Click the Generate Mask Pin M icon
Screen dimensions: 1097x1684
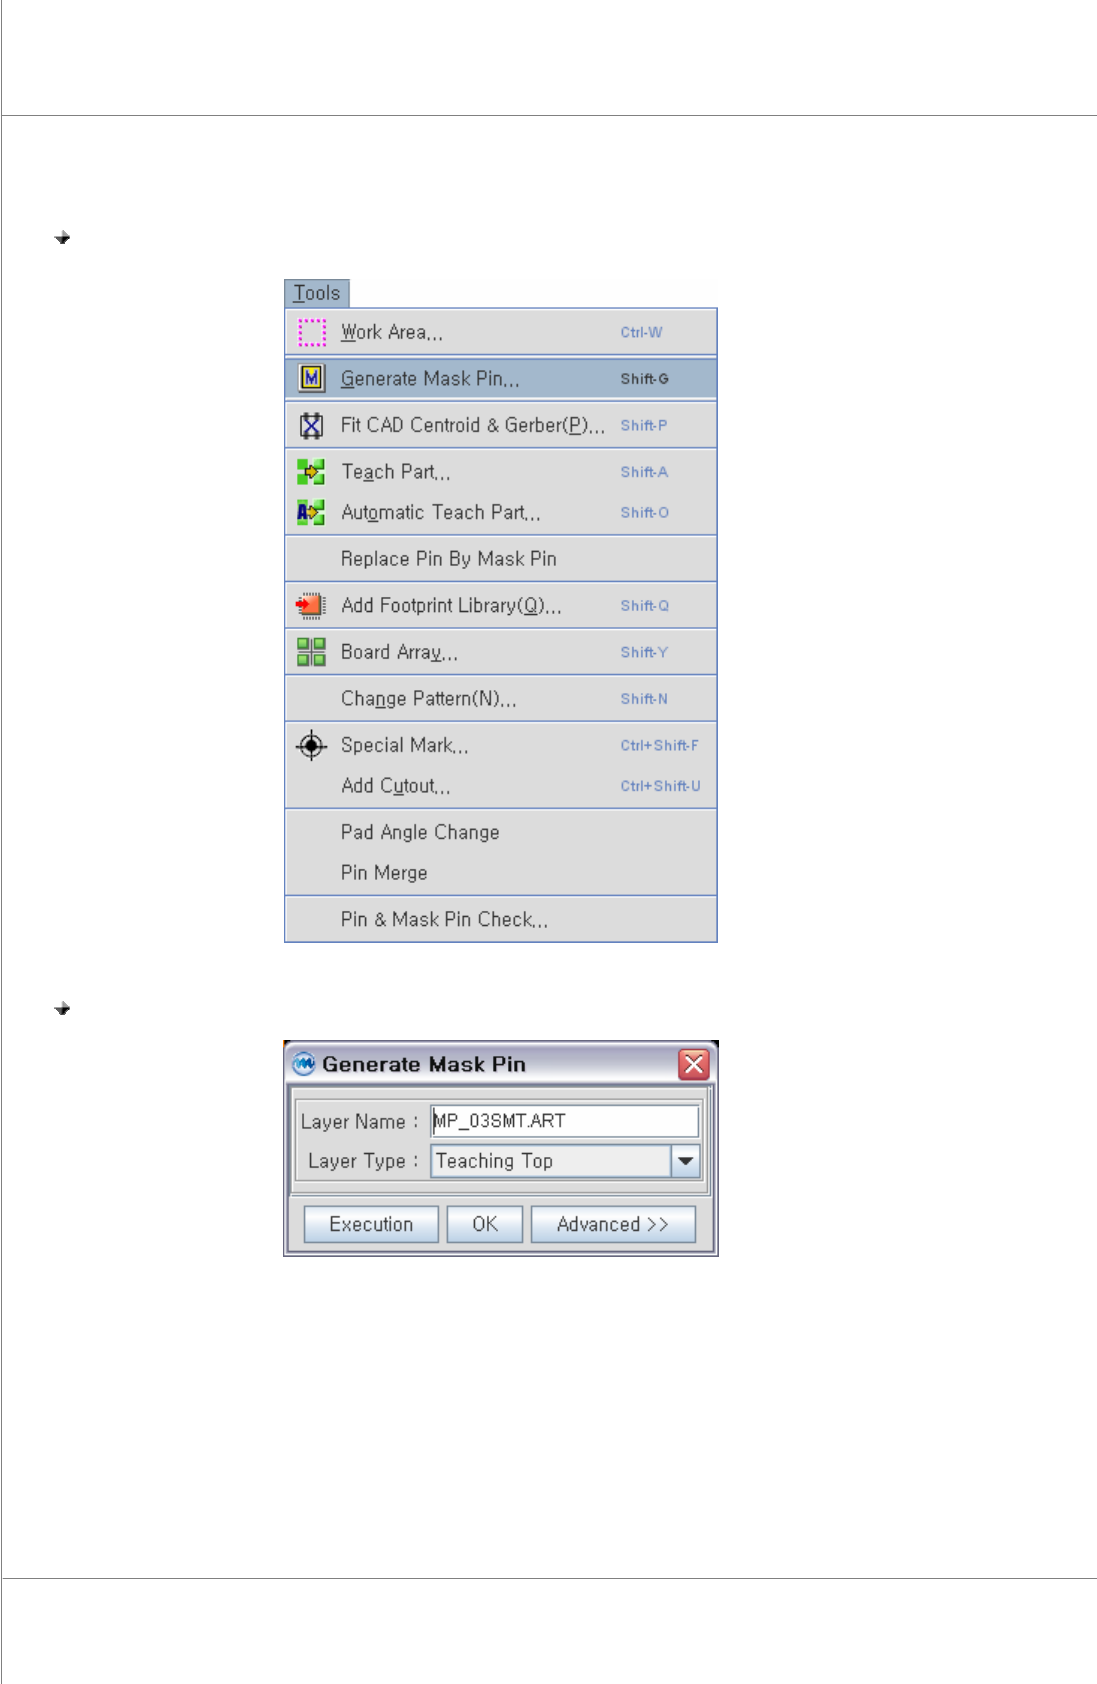pos(312,378)
